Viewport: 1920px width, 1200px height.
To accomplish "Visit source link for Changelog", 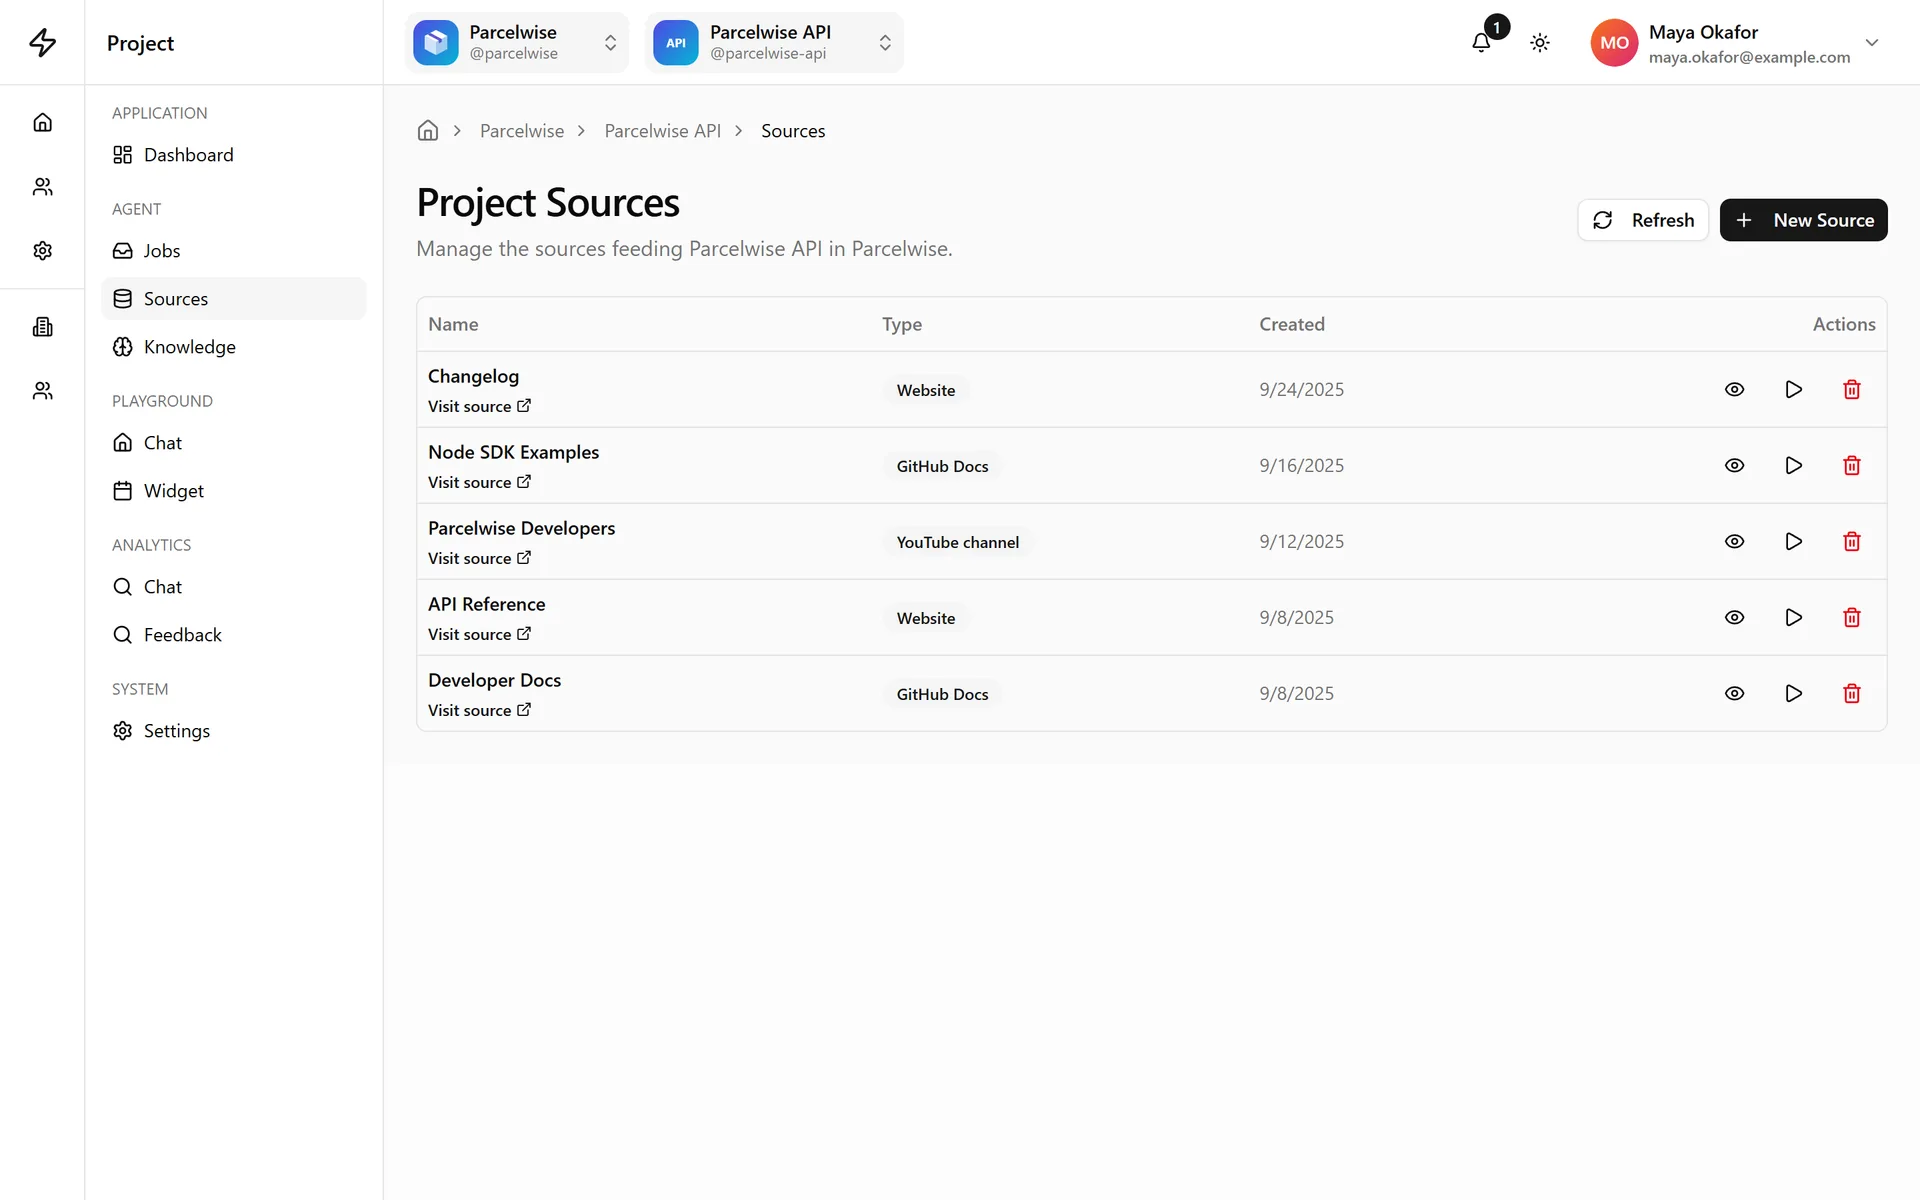I will 479,406.
